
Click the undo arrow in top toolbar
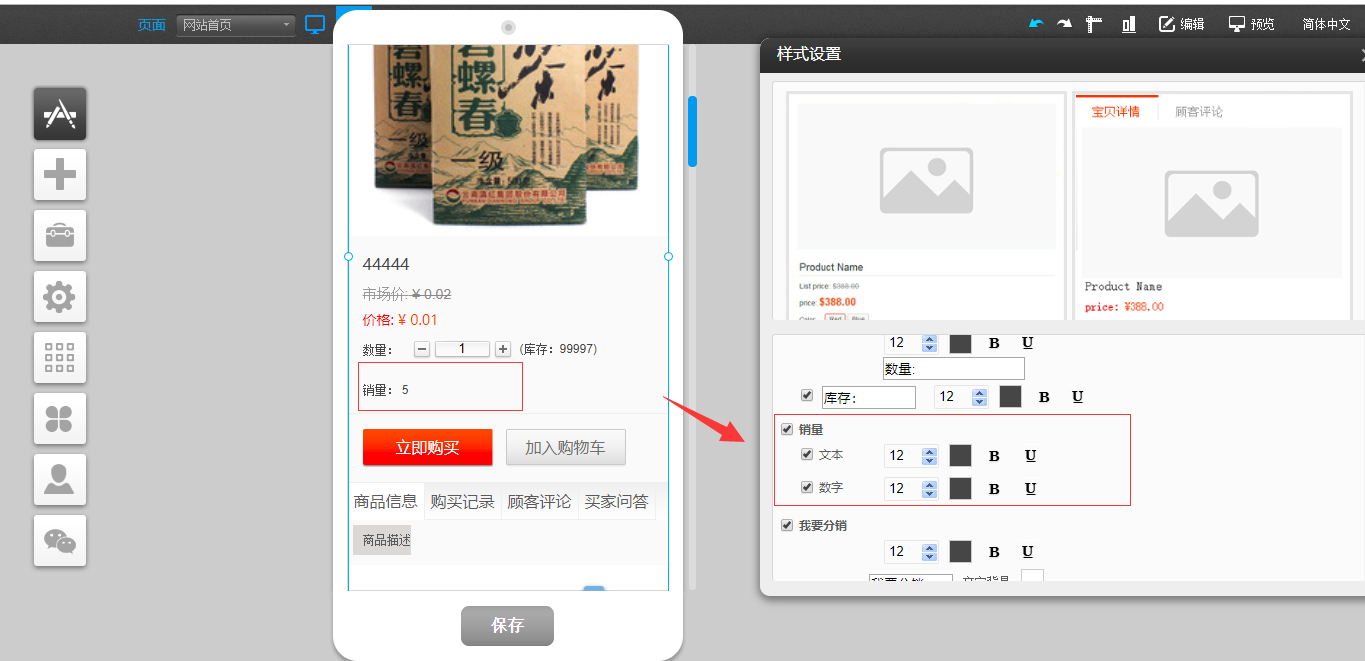pos(1036,24)
